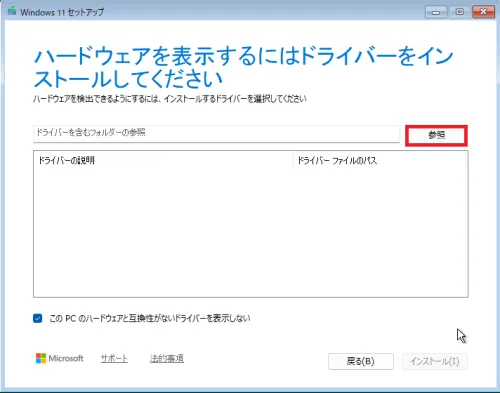Click the 参照 browse button
Viewport: 500px width, 393px height.
click(x=436, y=135)
